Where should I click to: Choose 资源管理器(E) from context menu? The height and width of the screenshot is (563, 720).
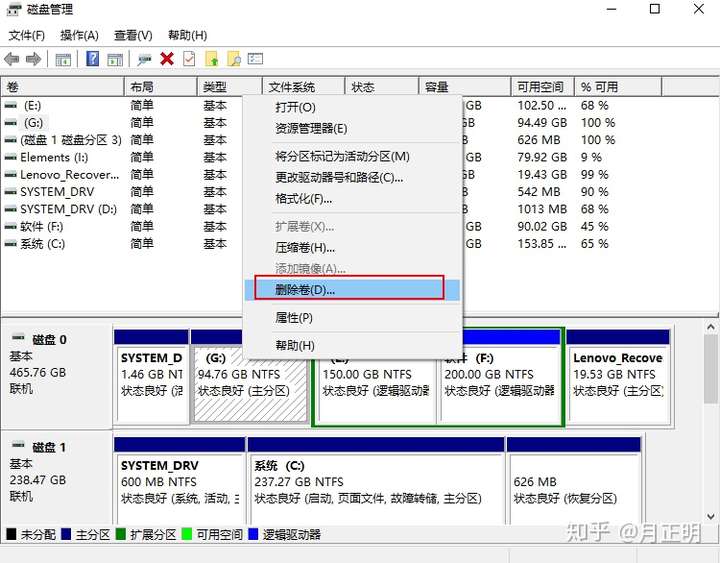pos(352,129)
